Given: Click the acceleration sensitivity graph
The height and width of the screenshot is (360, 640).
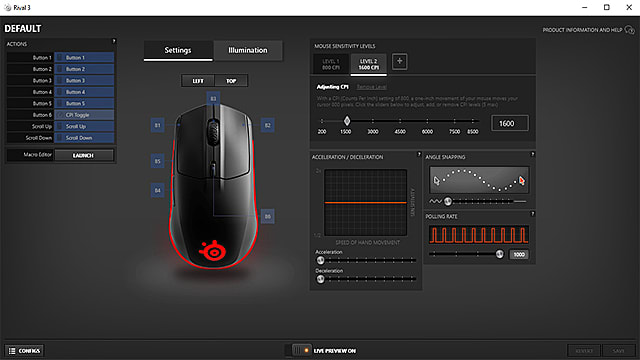Looking at the screenshot, I should point(366,202).
